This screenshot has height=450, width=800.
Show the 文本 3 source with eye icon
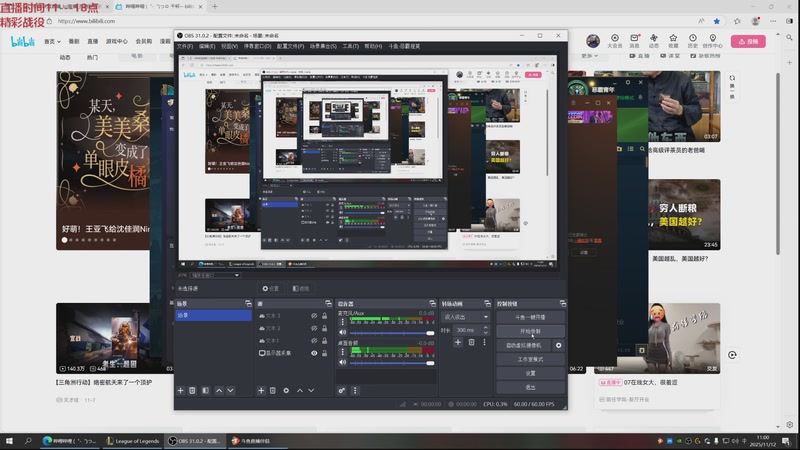[314, 316]
